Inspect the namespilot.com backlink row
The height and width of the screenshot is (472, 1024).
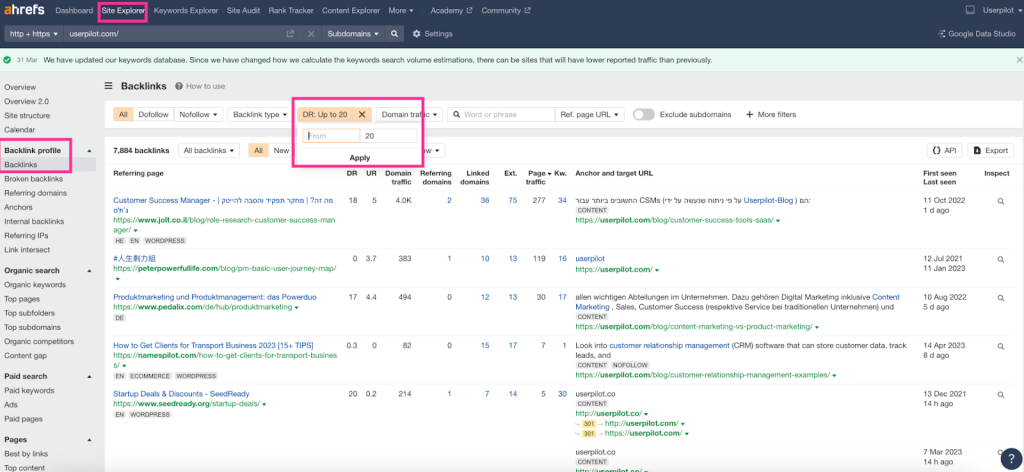1000,346
